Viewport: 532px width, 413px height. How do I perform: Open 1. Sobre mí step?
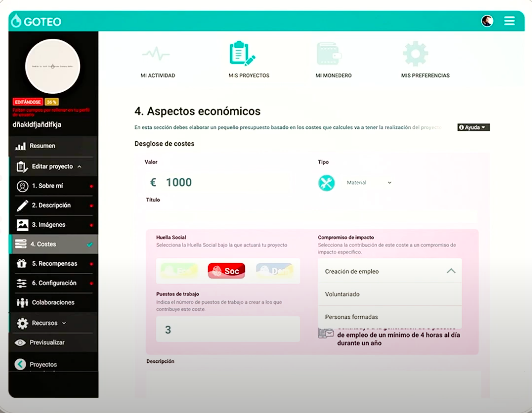[x=54, y=186]
